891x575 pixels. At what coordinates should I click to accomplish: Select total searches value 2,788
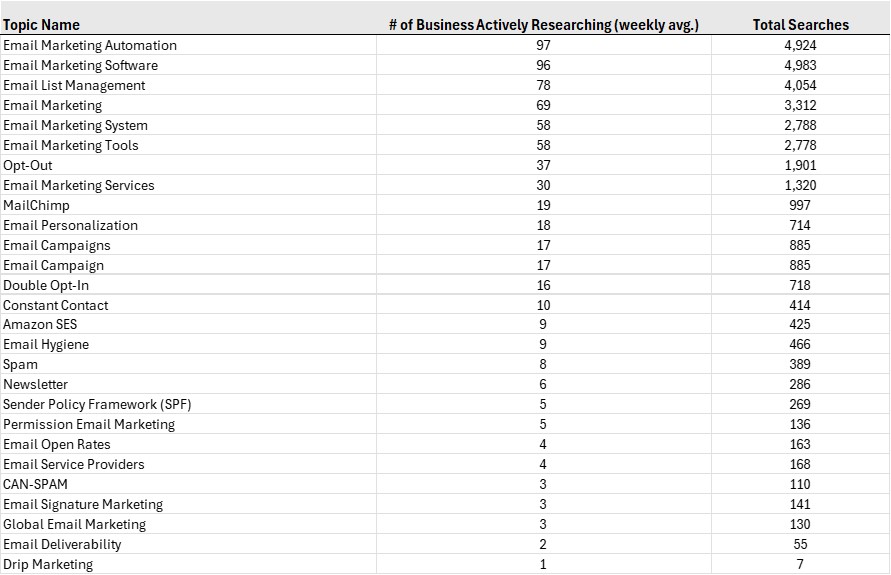(800, 126)
